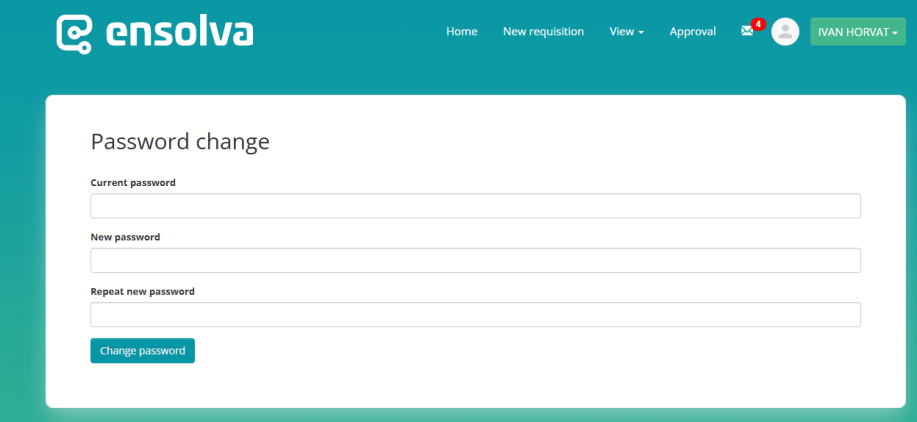Open the IVAN HORVAT user dropdown

click(857, 32)
